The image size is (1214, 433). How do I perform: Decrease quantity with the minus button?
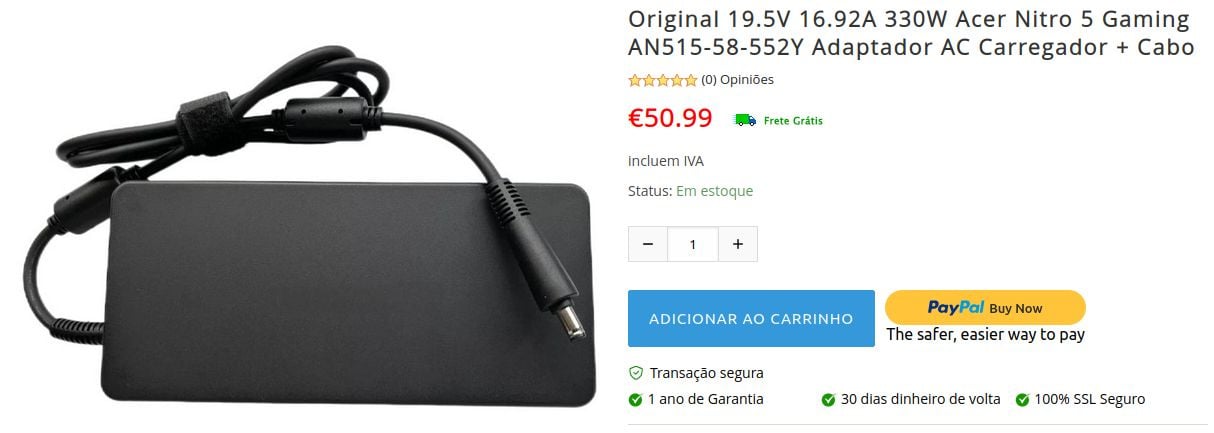[648, 244]
